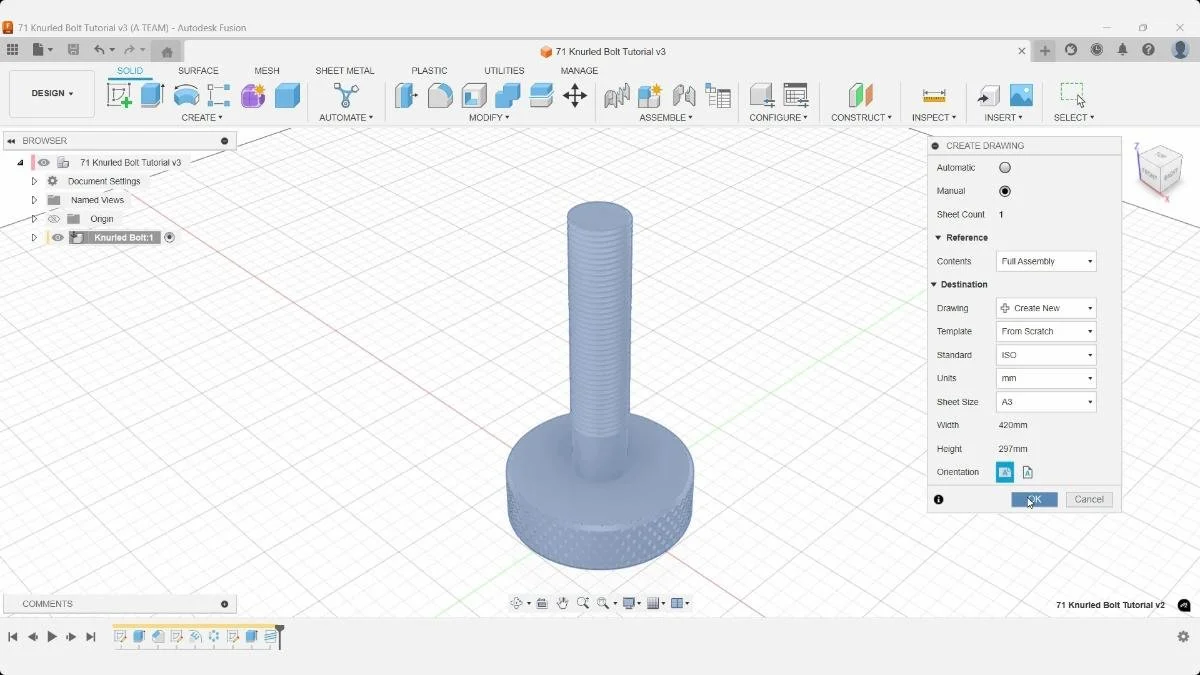Open the Create Form tool

pyautogui.click(x=253, y=95)
